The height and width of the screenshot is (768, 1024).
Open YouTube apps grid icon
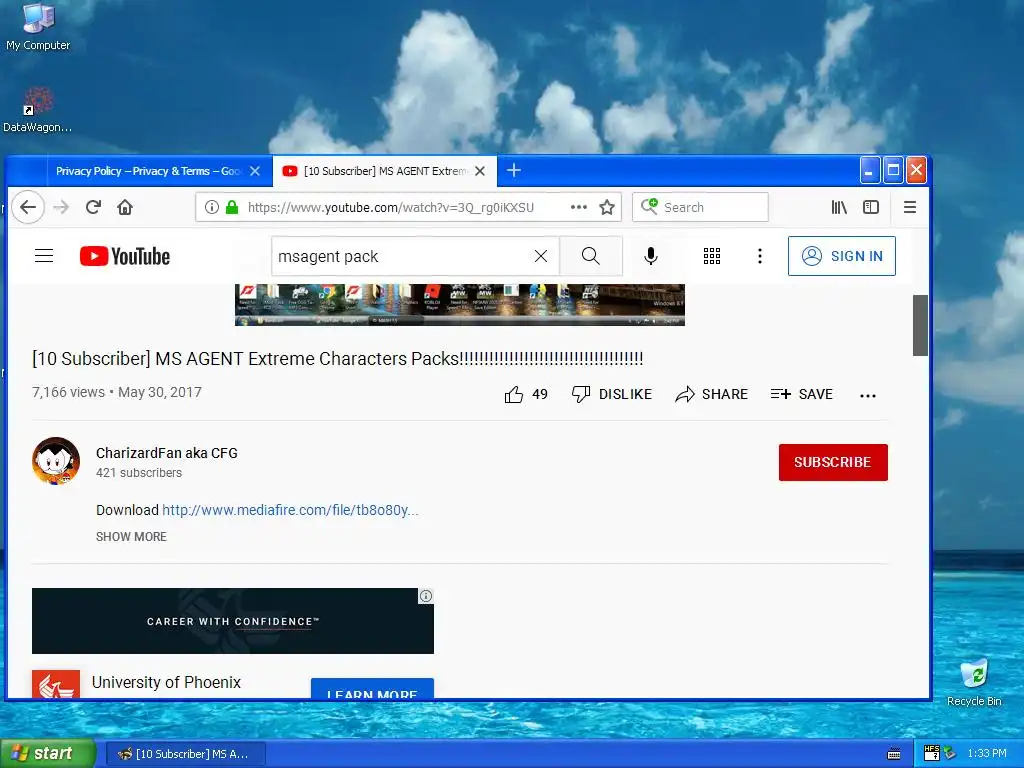pyautogui.click(x=712, y=256)
